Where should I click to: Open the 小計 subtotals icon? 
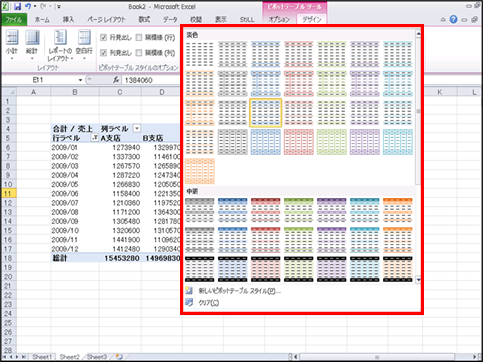[x=12, y=44]
